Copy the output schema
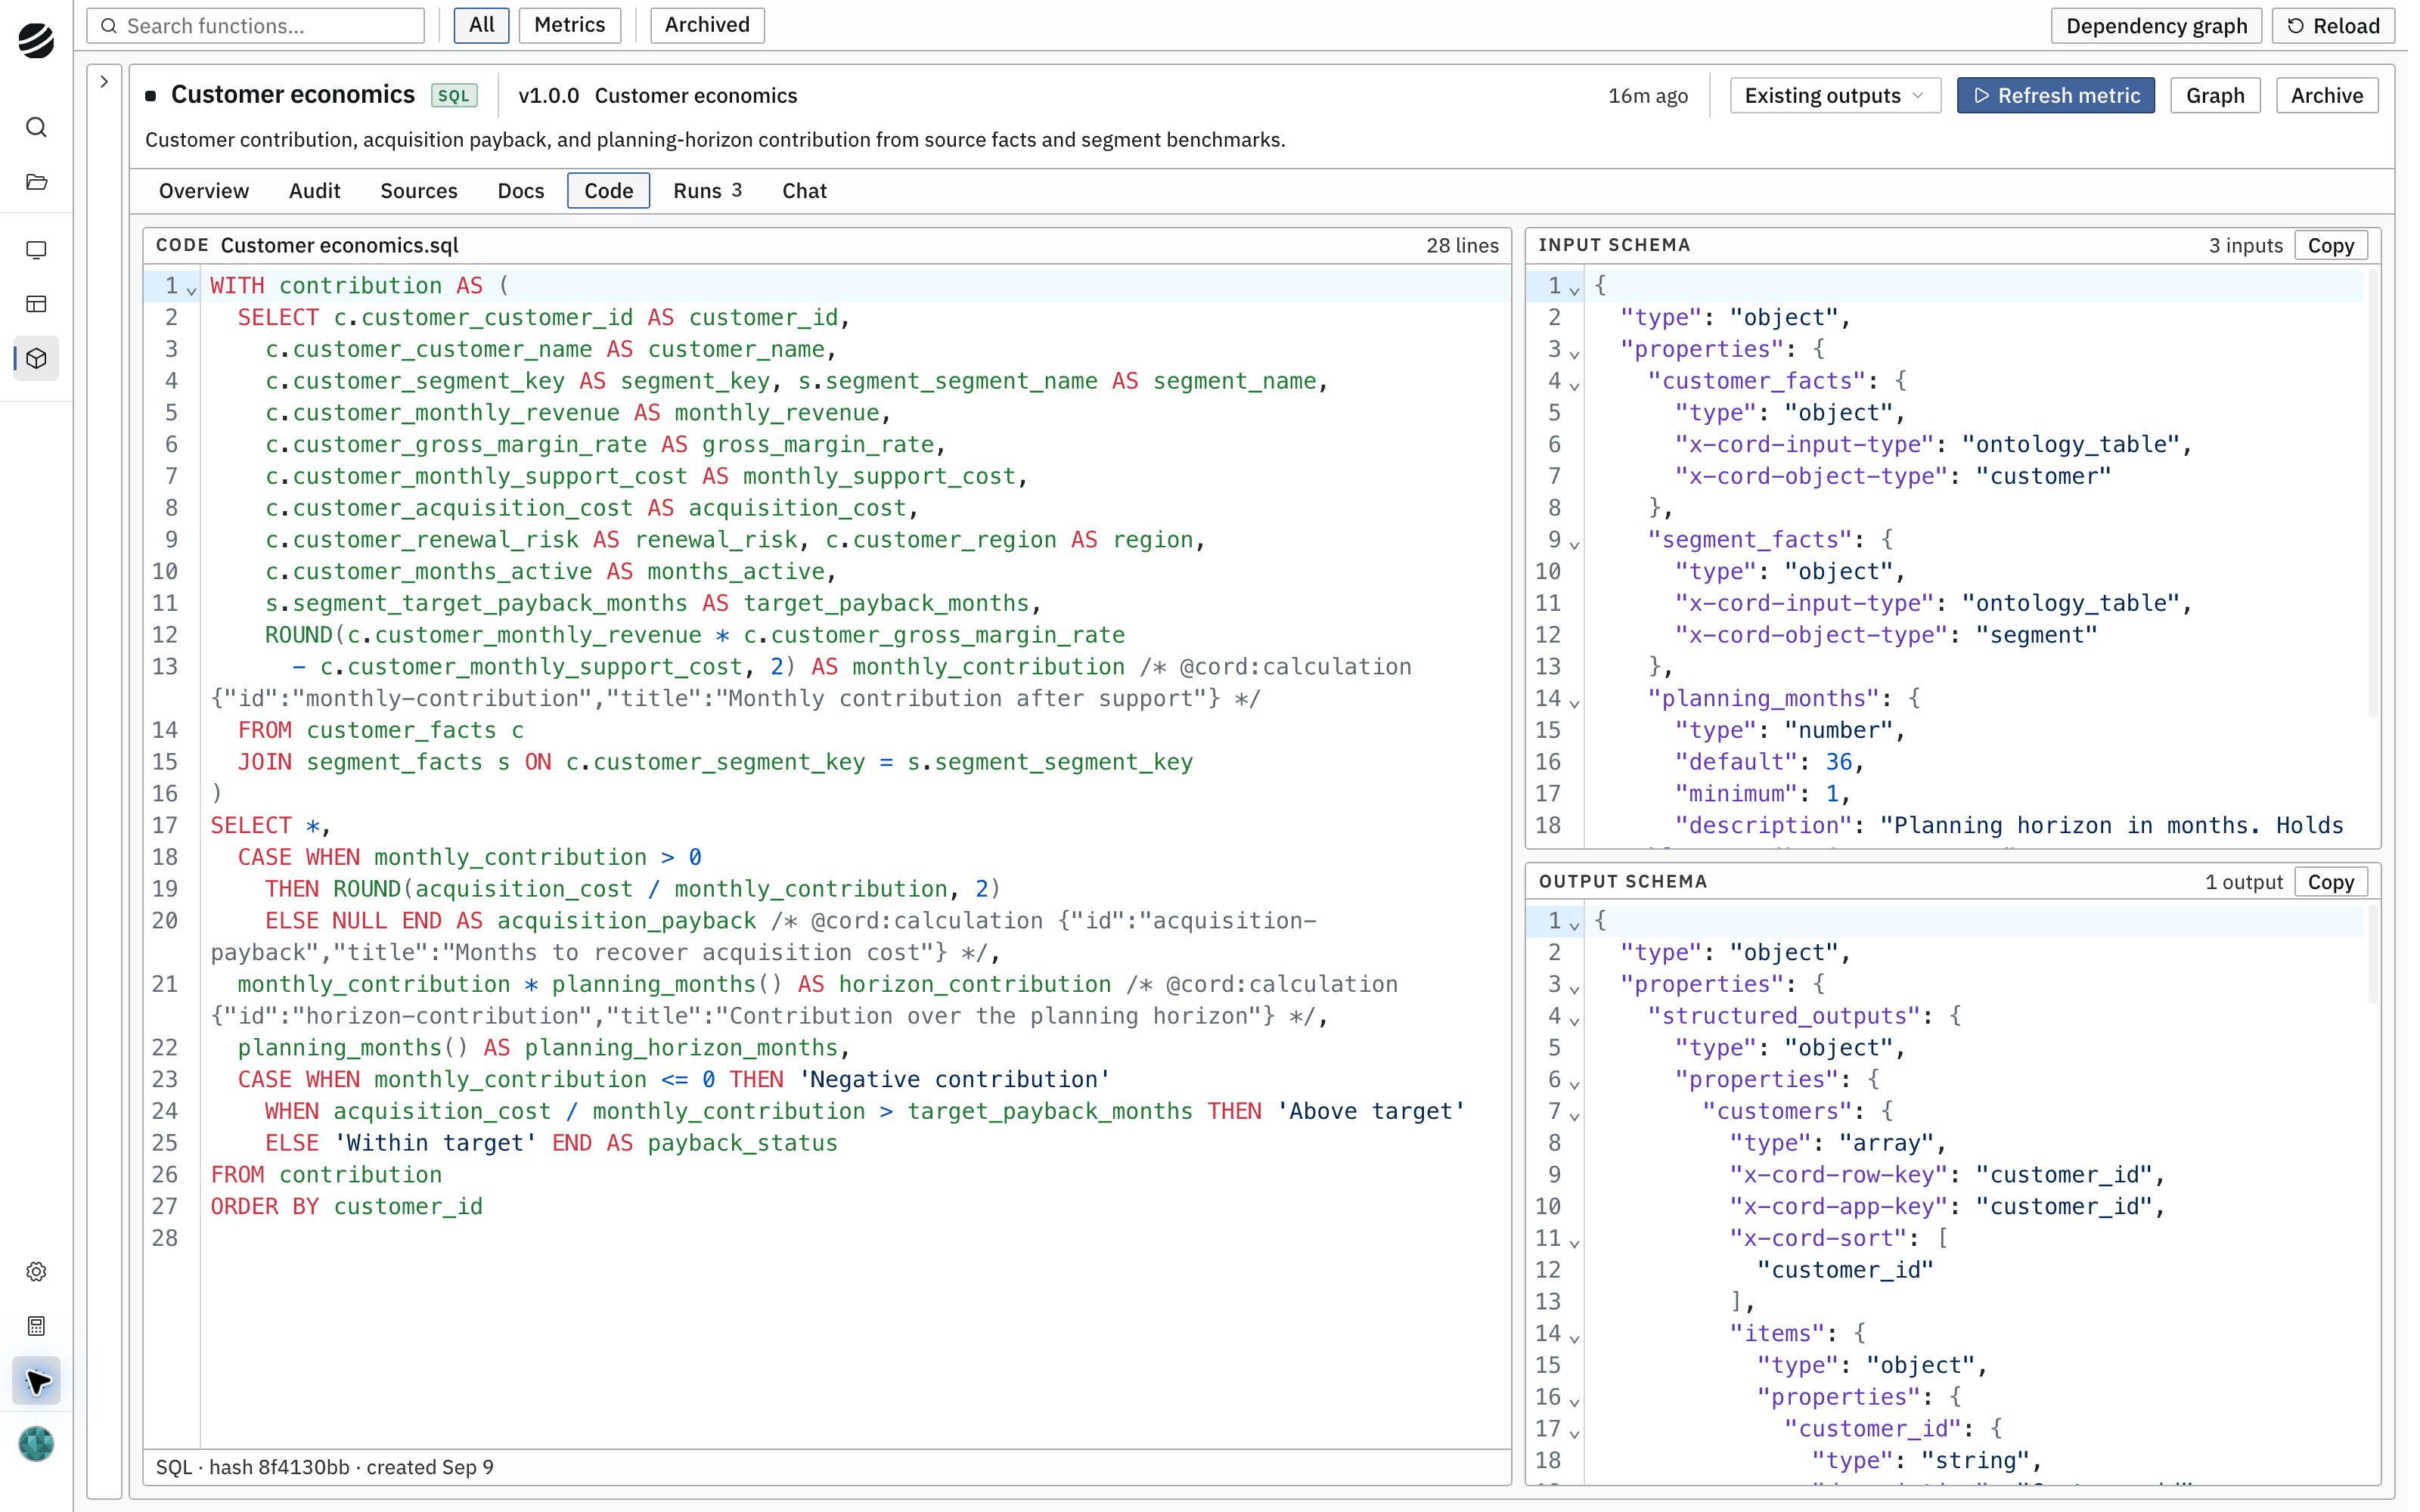The width and height of the screenshot is (2420, 1512). (2330, 882)
